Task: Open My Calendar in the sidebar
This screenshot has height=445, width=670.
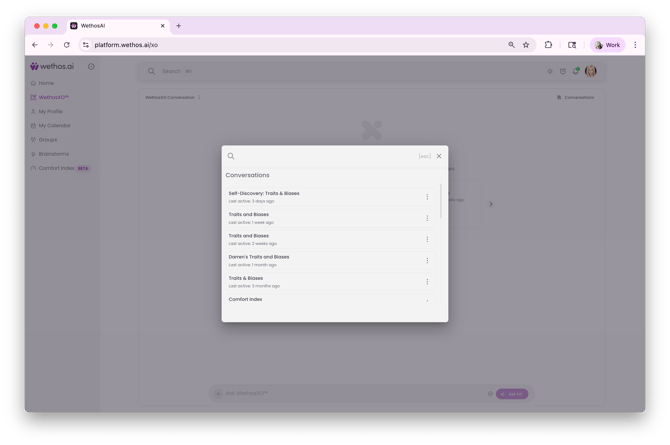Action: 54,126
